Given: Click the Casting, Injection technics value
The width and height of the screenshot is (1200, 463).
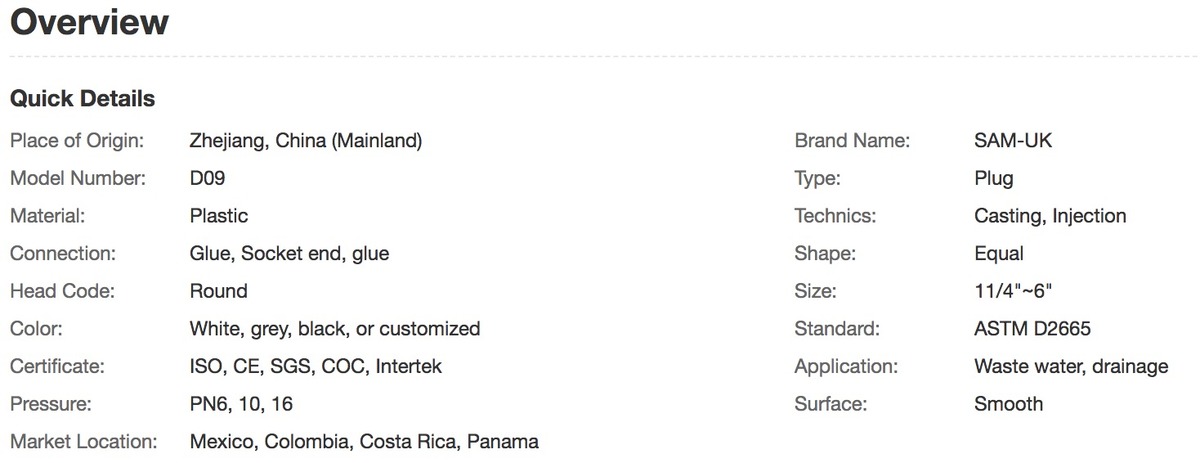Looking at the screenshot, I should pos(1050,216).
